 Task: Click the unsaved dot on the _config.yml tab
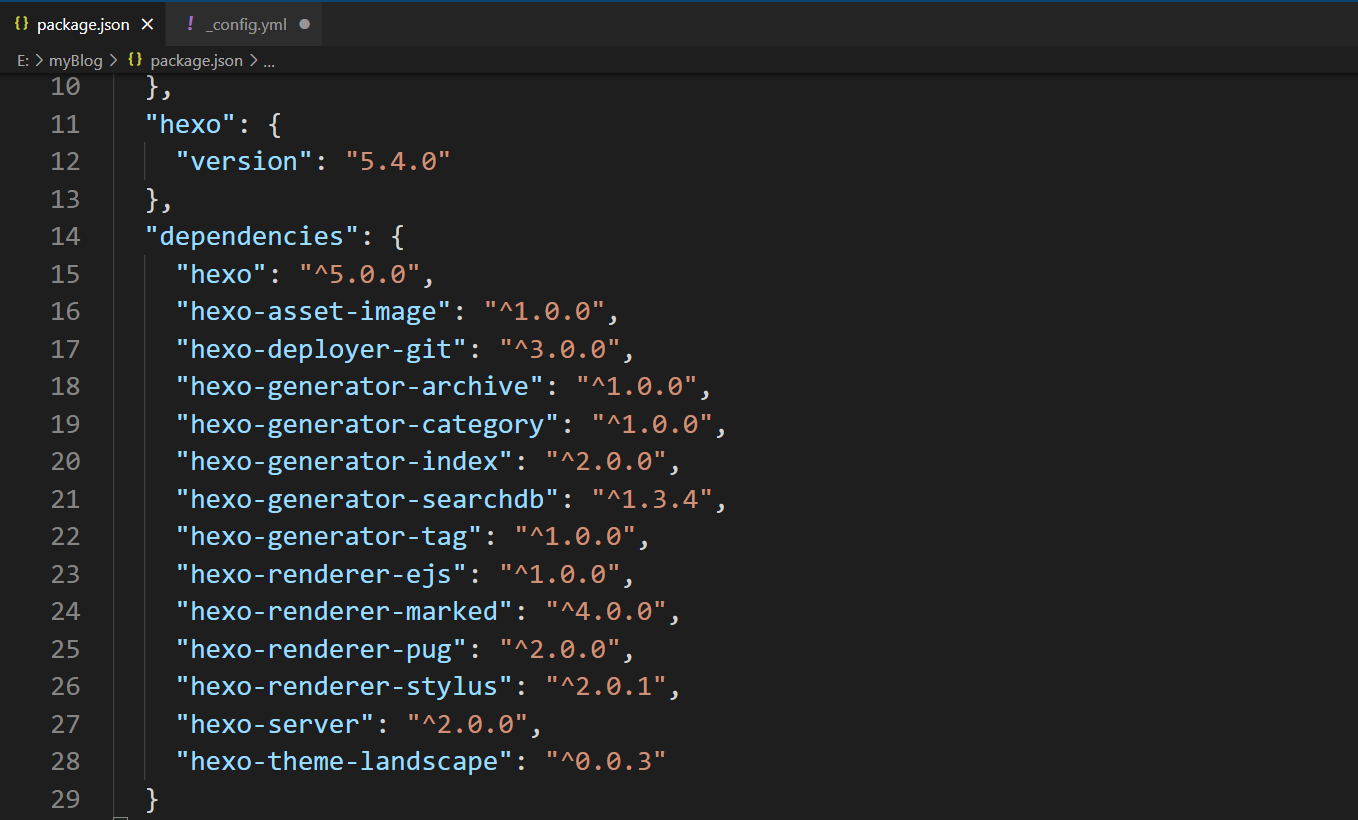(x=304, y=24)
